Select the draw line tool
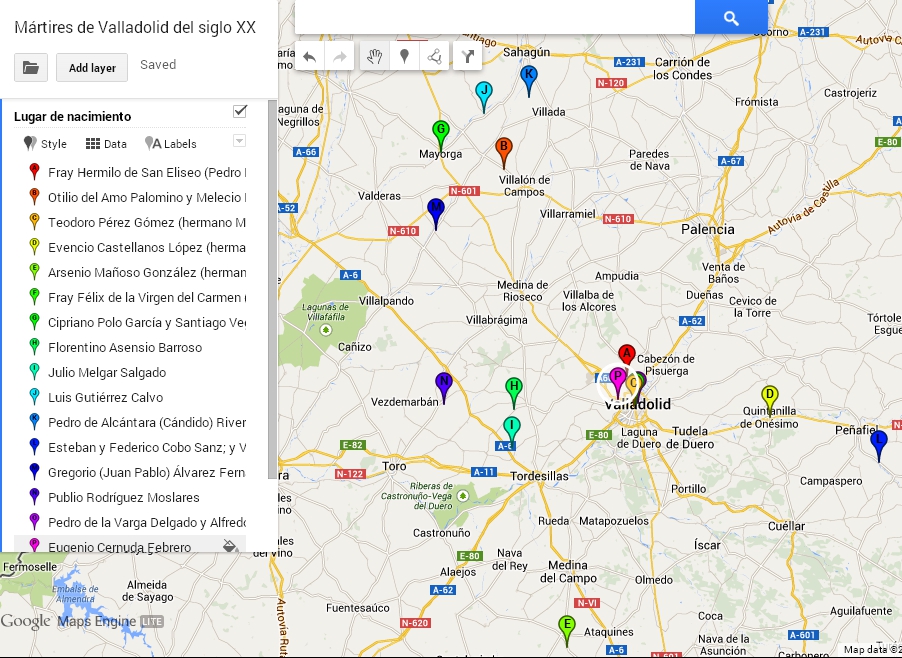The width and height of the screenshot is (902, 658). pos(434,57)
